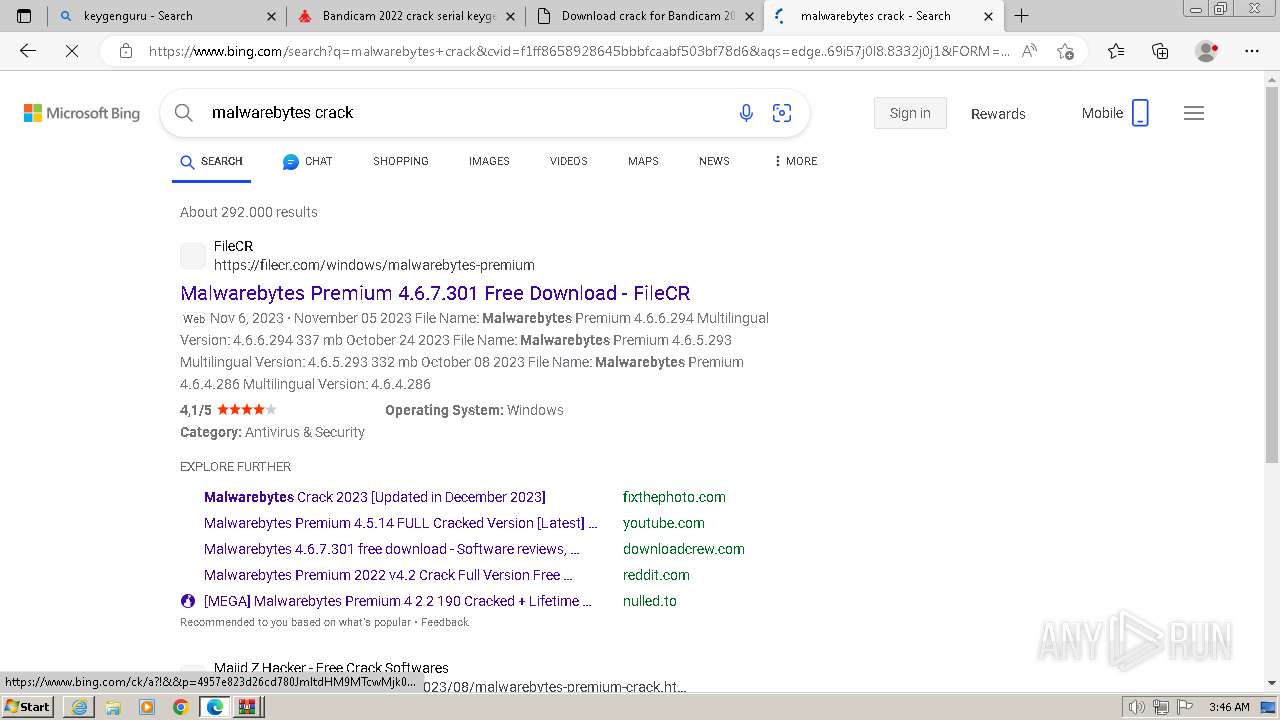
Task: Open nulled.to domain link
Action: point(649,601)
